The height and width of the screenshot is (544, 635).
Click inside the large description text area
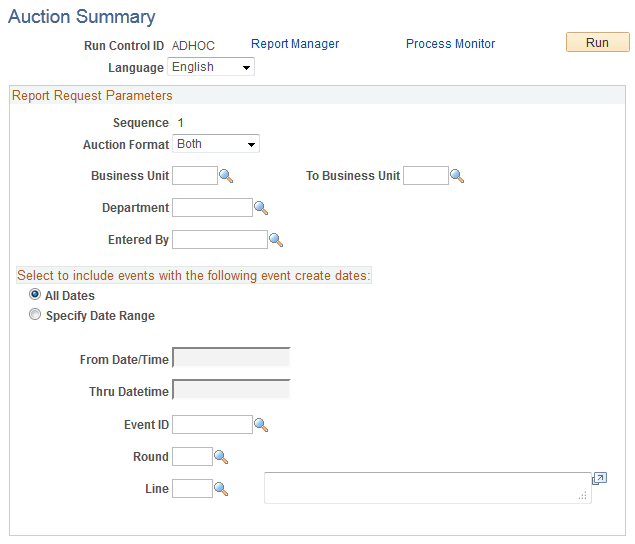pos(428,488)
